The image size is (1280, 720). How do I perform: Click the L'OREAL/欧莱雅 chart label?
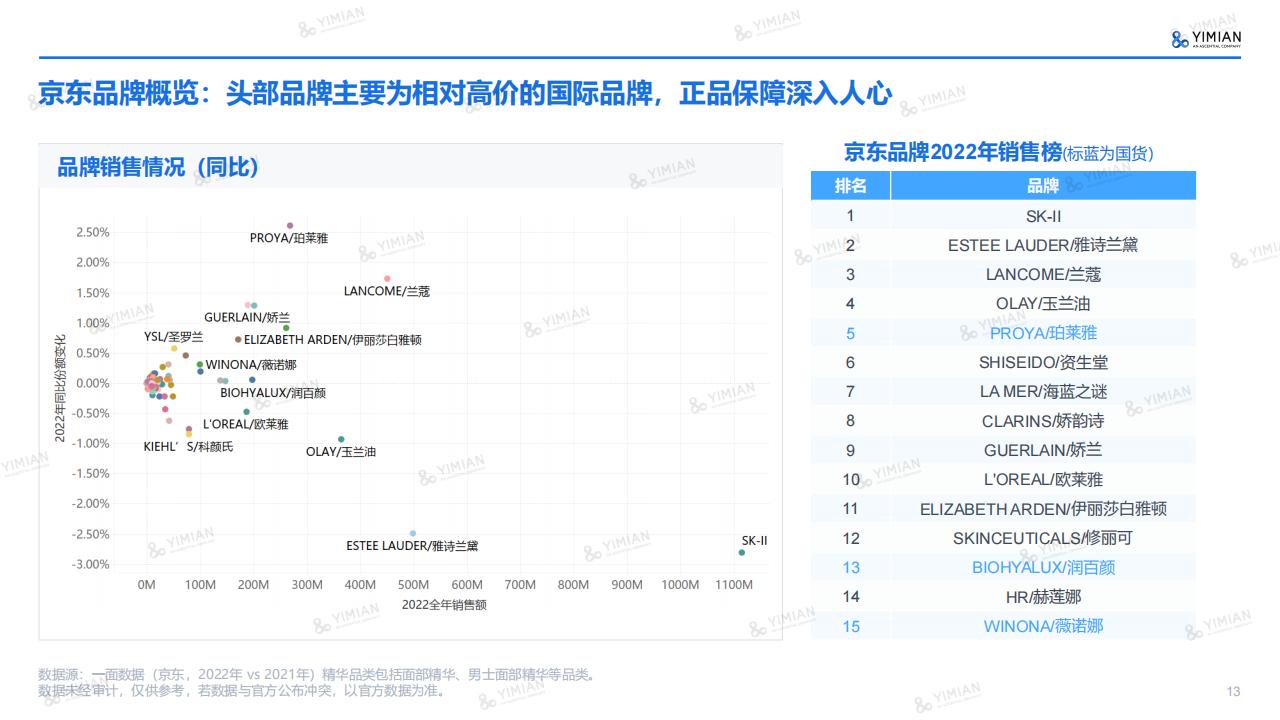245,424
